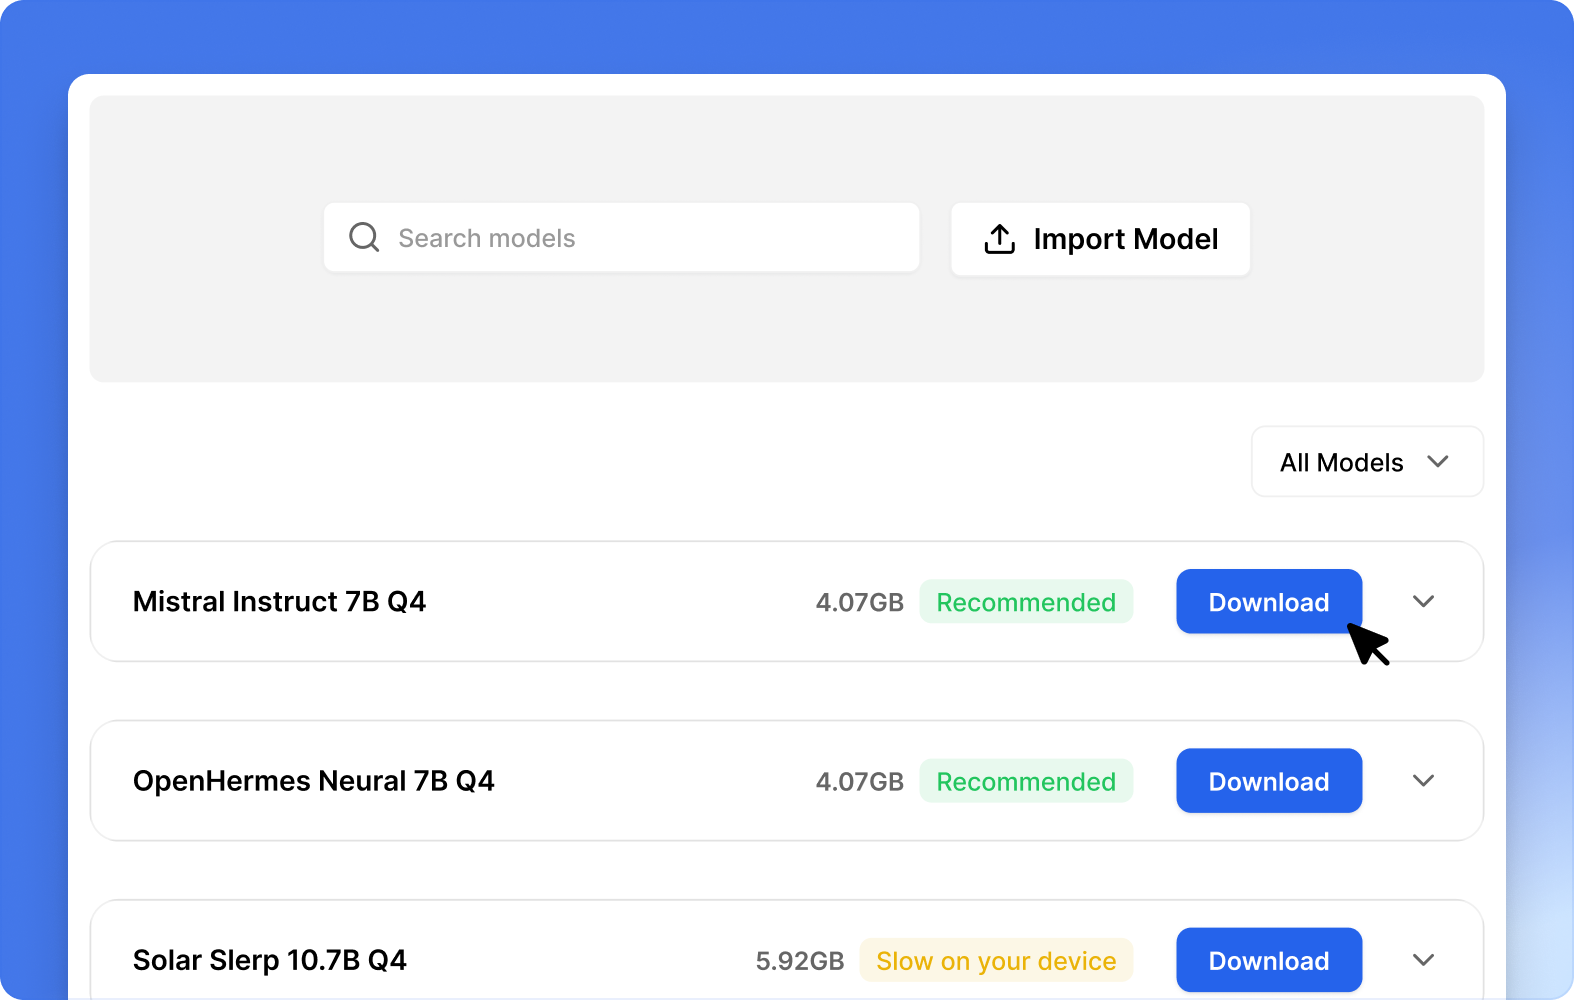1574x1000 pixels.
Task: Download Solar Slerp 10.7B Q4
Action: point(1268,960)
